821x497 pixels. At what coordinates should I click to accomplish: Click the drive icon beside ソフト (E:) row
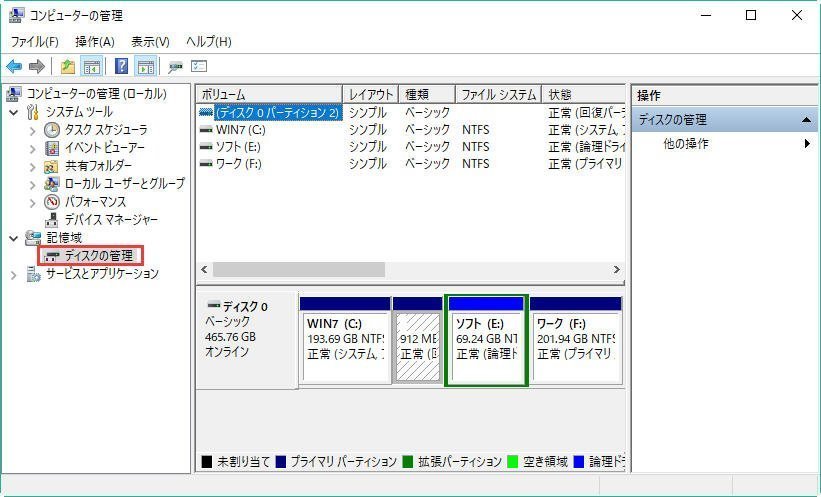click(x=207, y=147)
